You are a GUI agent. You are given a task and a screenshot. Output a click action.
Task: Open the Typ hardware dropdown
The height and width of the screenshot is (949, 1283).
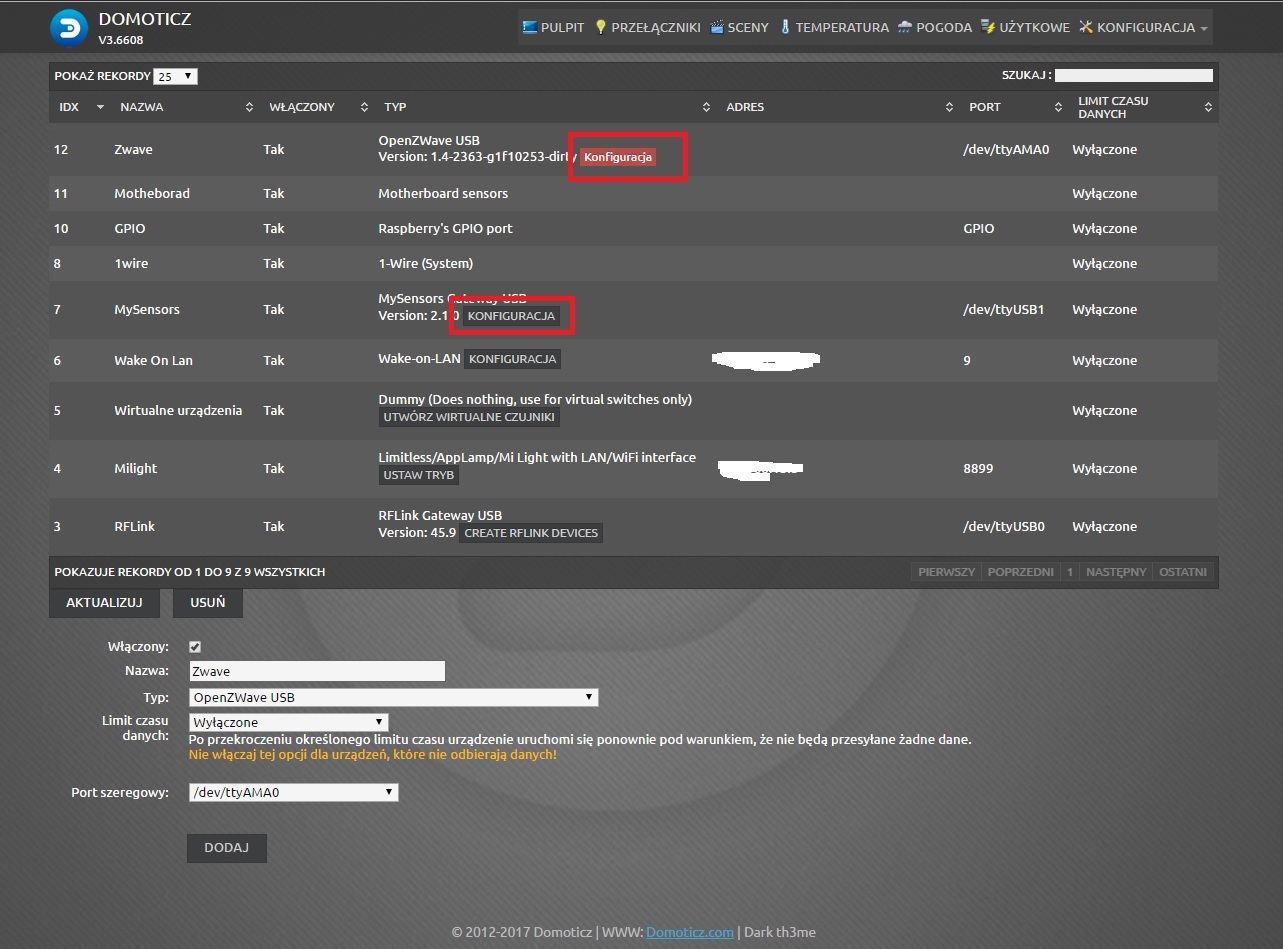394,697
